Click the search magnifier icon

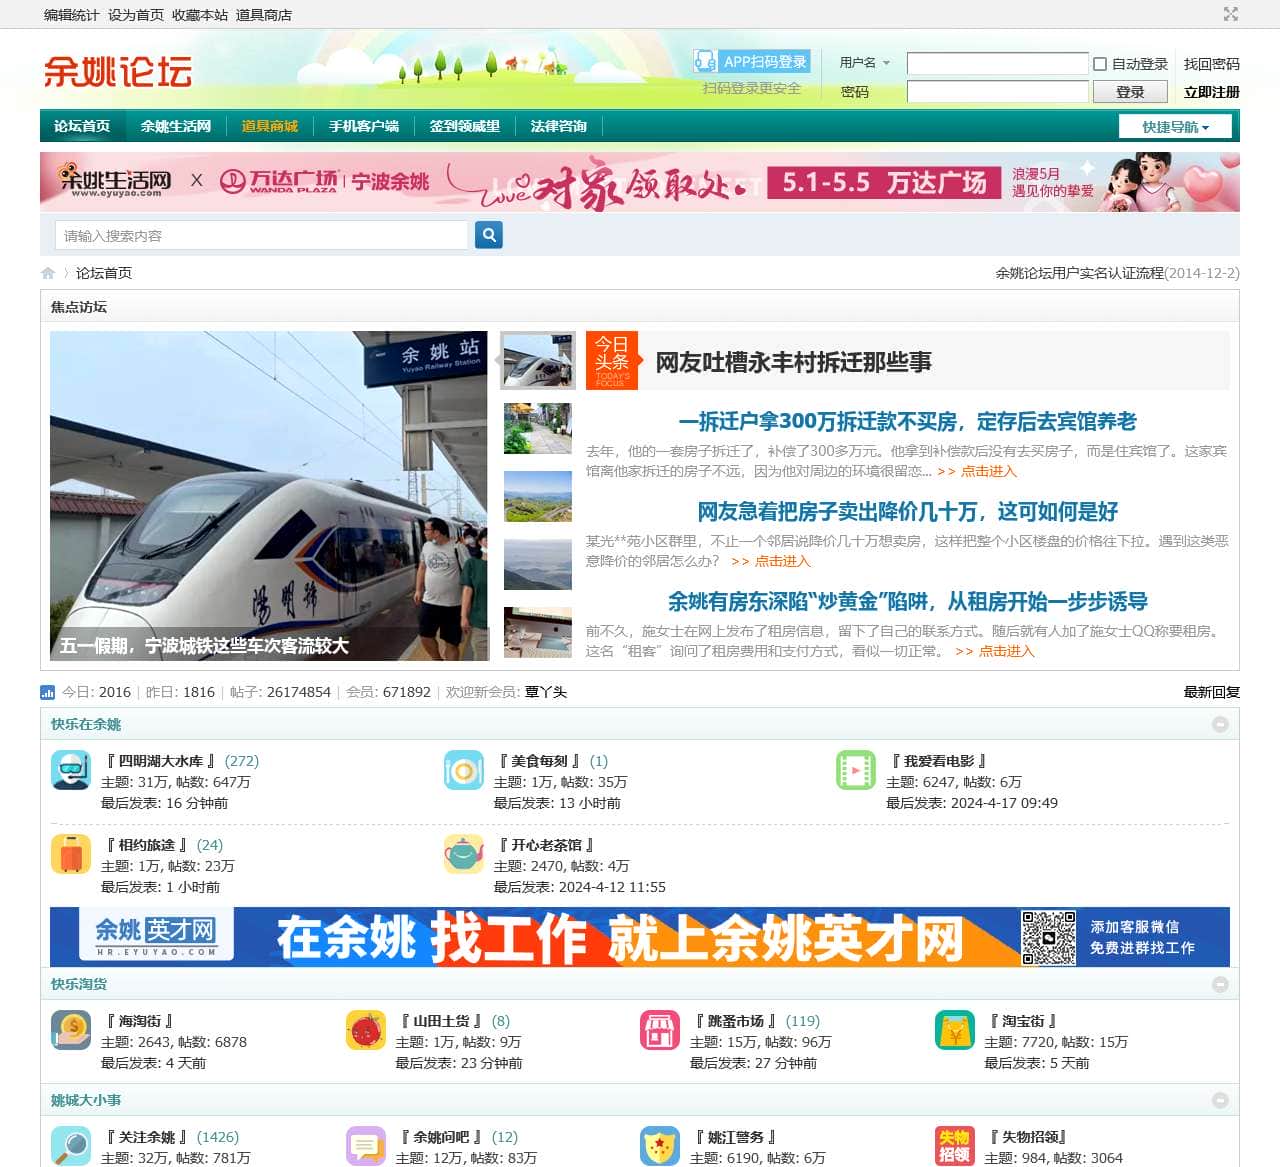pyautogui.click(x=488, y=235)
